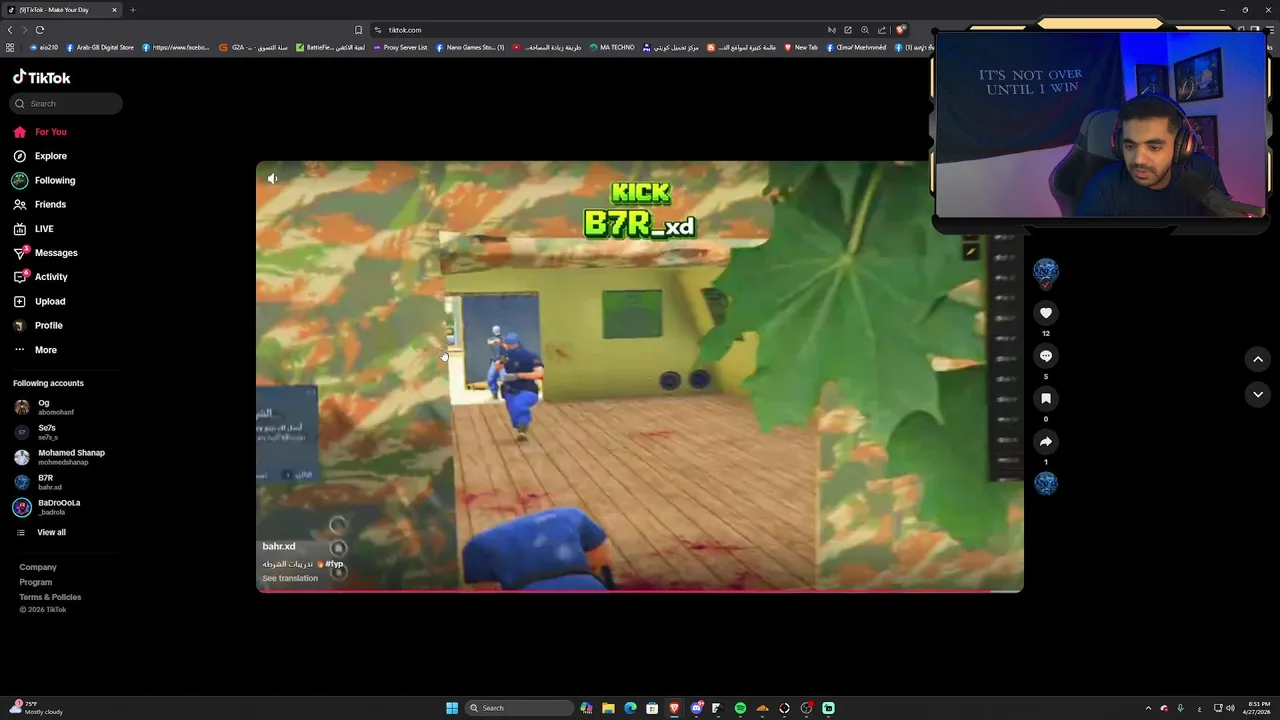The width and height of the screenshot is (1280, 720).
Task: Seek on the video progress bar
Action: tap(640, 591)
